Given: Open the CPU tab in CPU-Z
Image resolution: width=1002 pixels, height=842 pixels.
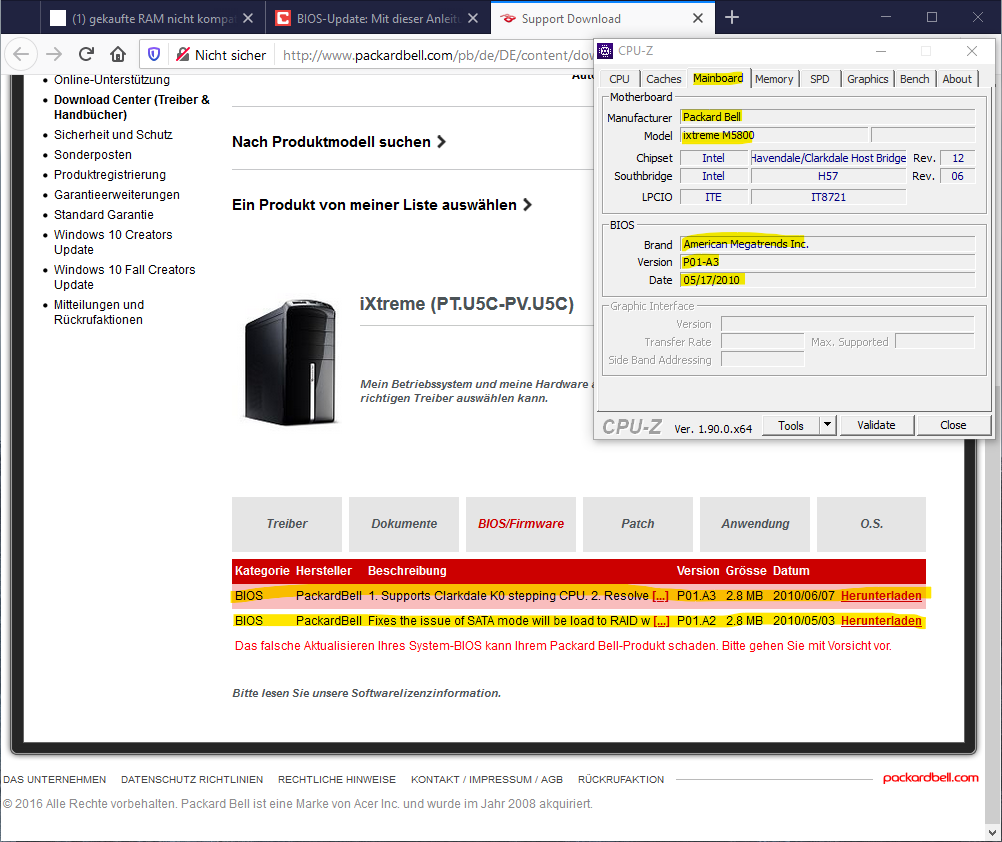Looking at the screenshot, I should pyautogui.click(x=619, y=79).
